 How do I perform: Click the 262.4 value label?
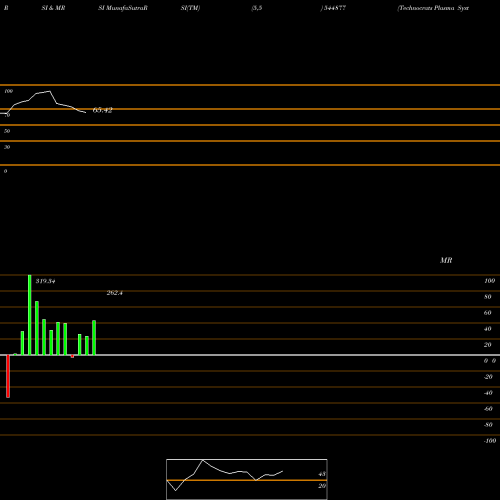point(115,293)
